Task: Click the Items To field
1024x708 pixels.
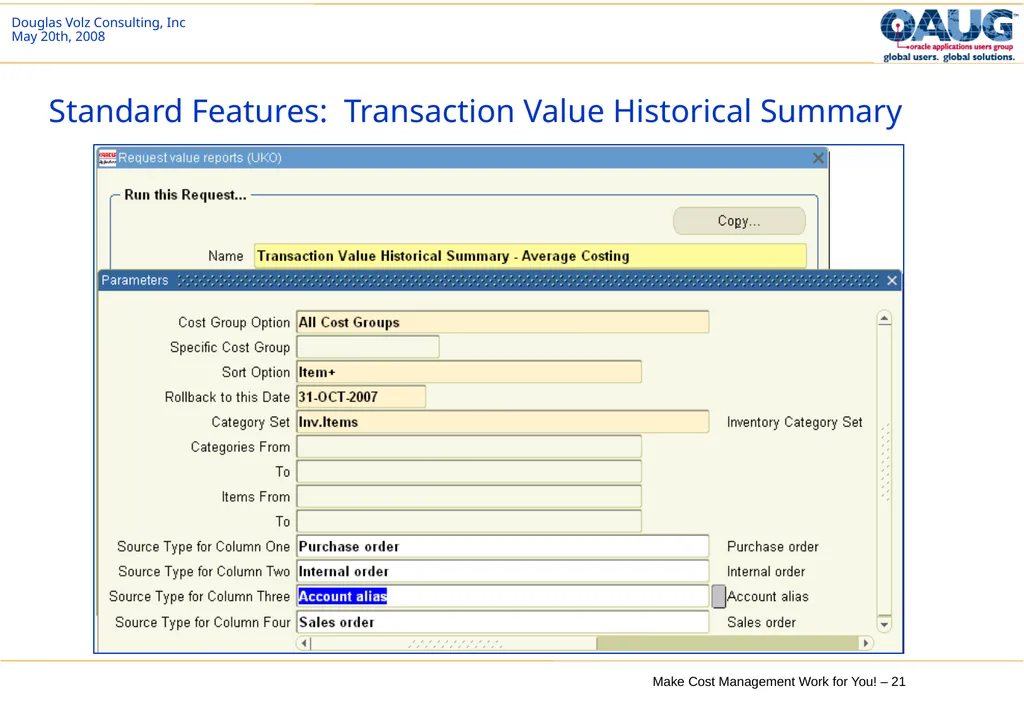Action: 469,521
